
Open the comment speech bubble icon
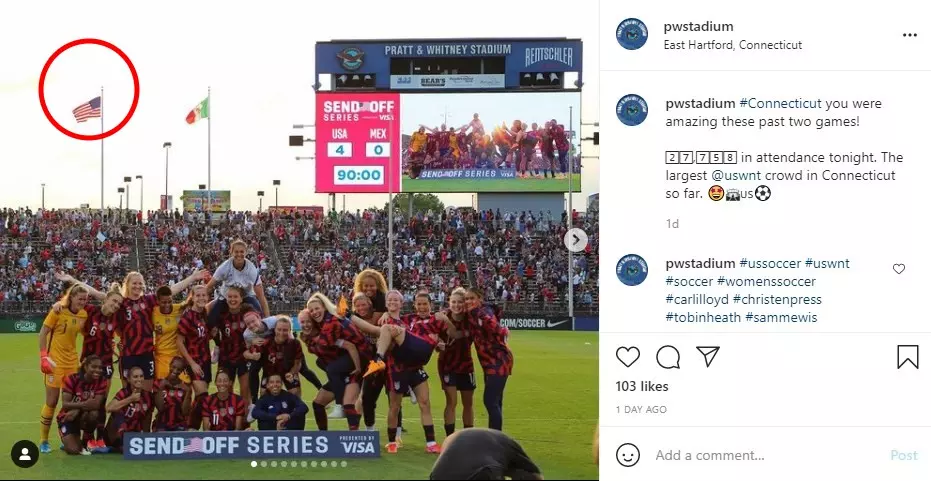pyautogui.click(x=668, y=357)
